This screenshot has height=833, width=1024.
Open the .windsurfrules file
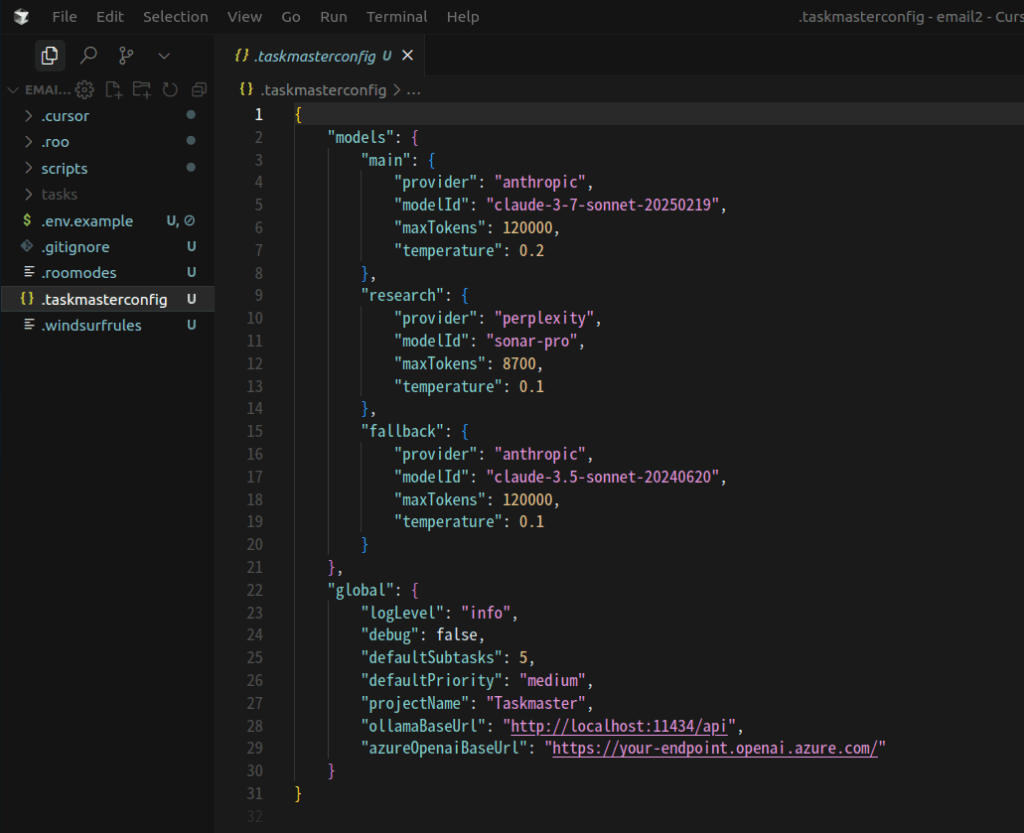[108, 325]
